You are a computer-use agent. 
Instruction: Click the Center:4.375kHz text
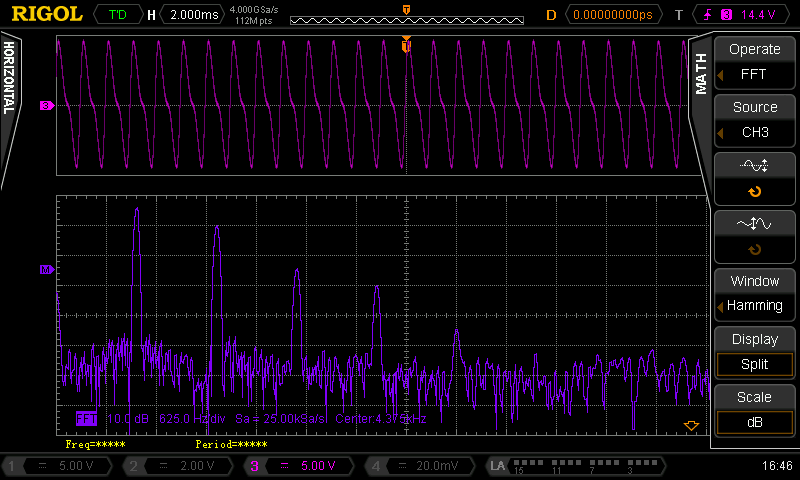[381, 419]
